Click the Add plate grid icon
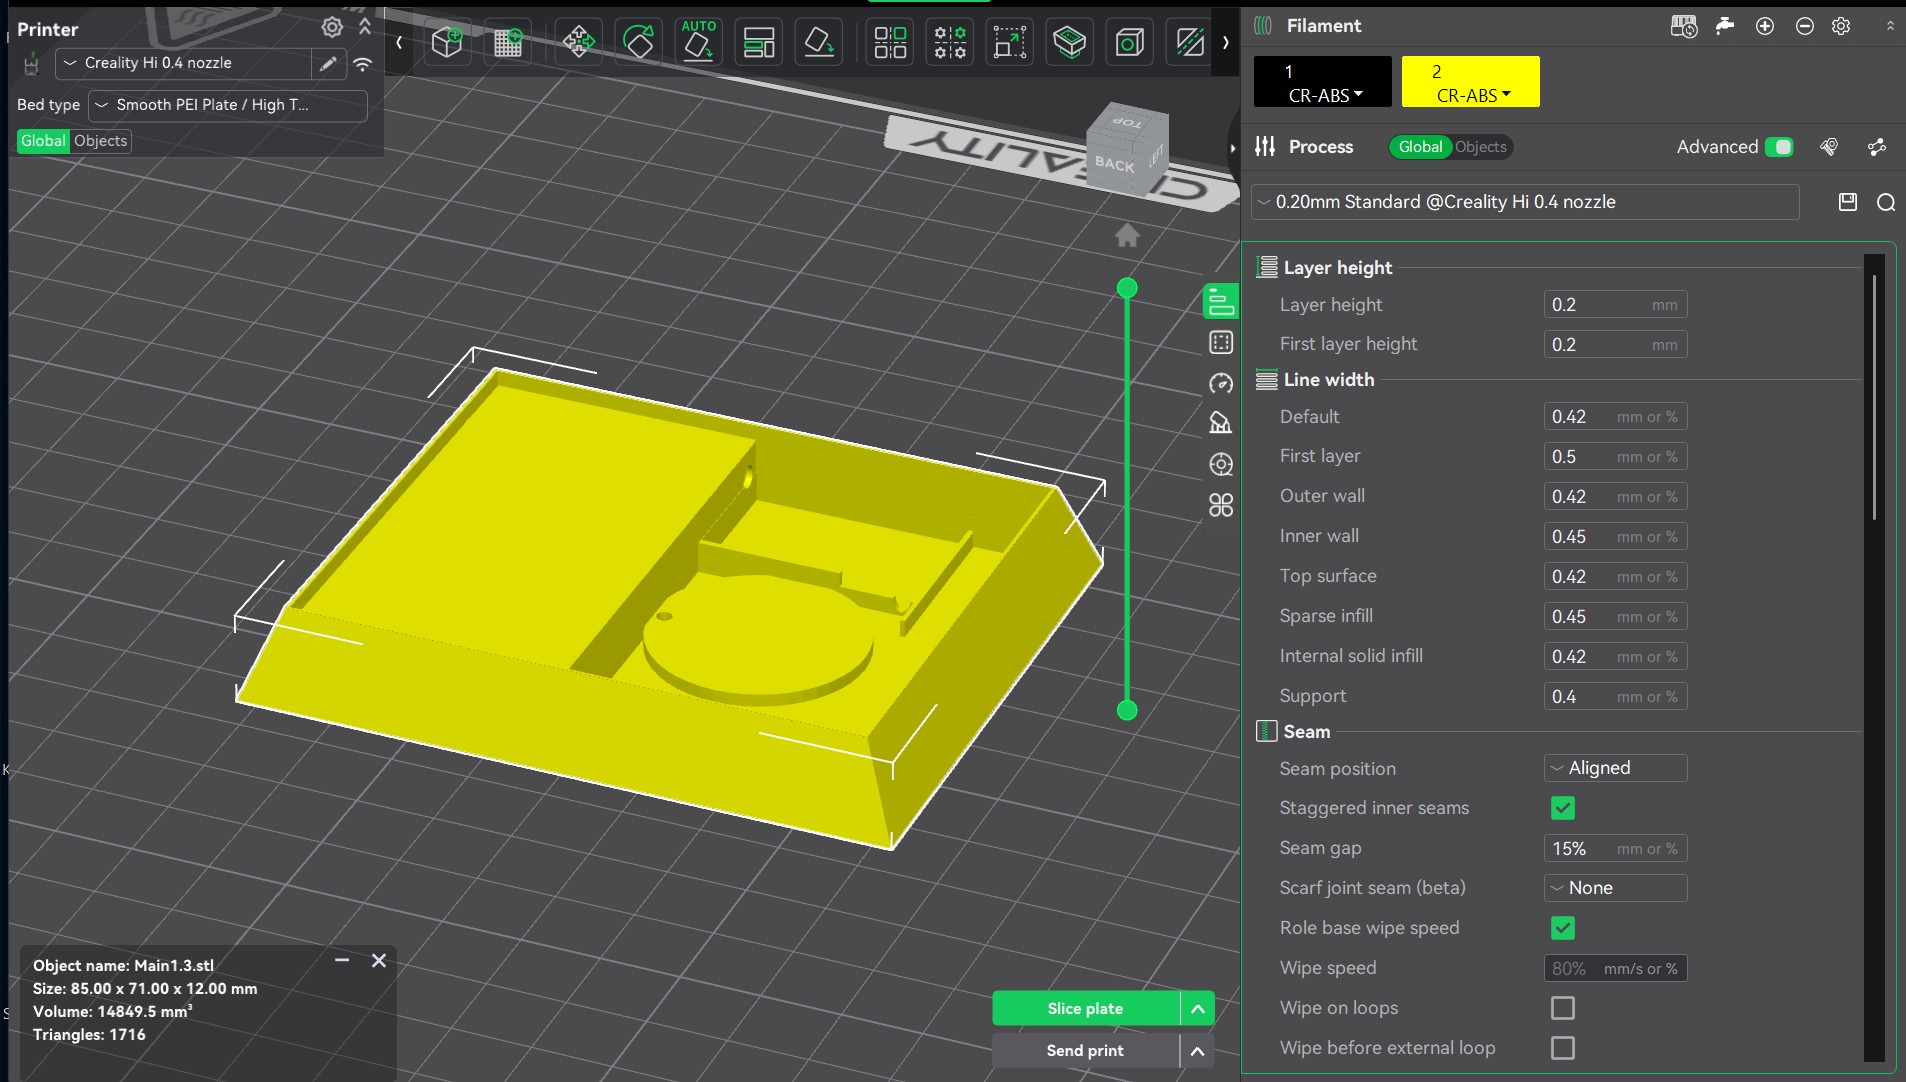The height and width of the screenshot is (1082, 1906). pyautogui.click(x=508, y=42)
